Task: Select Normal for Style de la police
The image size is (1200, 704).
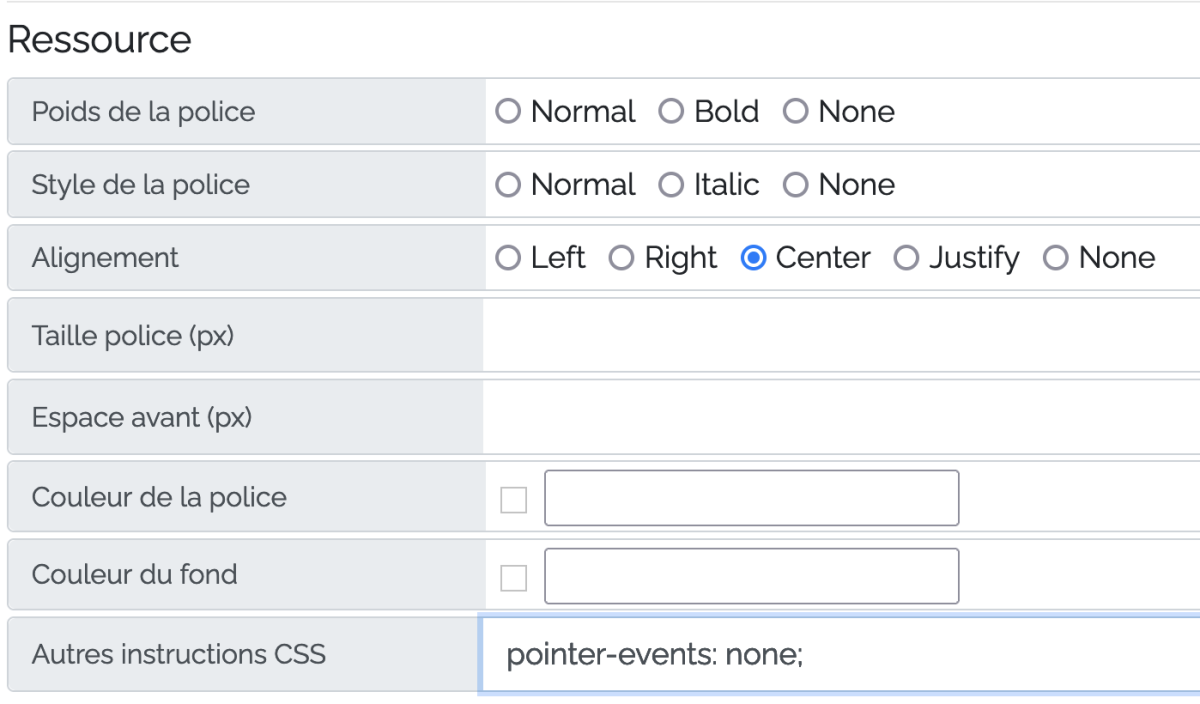Action: coord(508,185)
